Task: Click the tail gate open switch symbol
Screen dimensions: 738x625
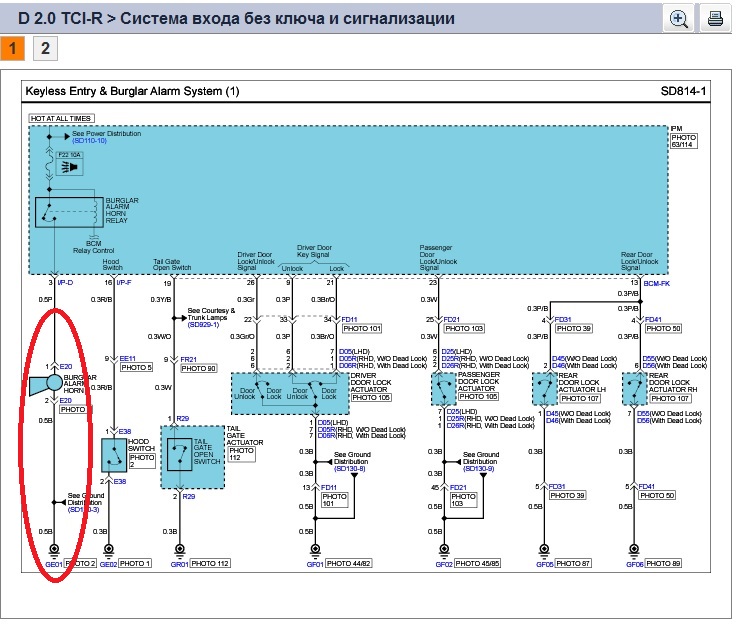Action: click(x=181, y=456)
